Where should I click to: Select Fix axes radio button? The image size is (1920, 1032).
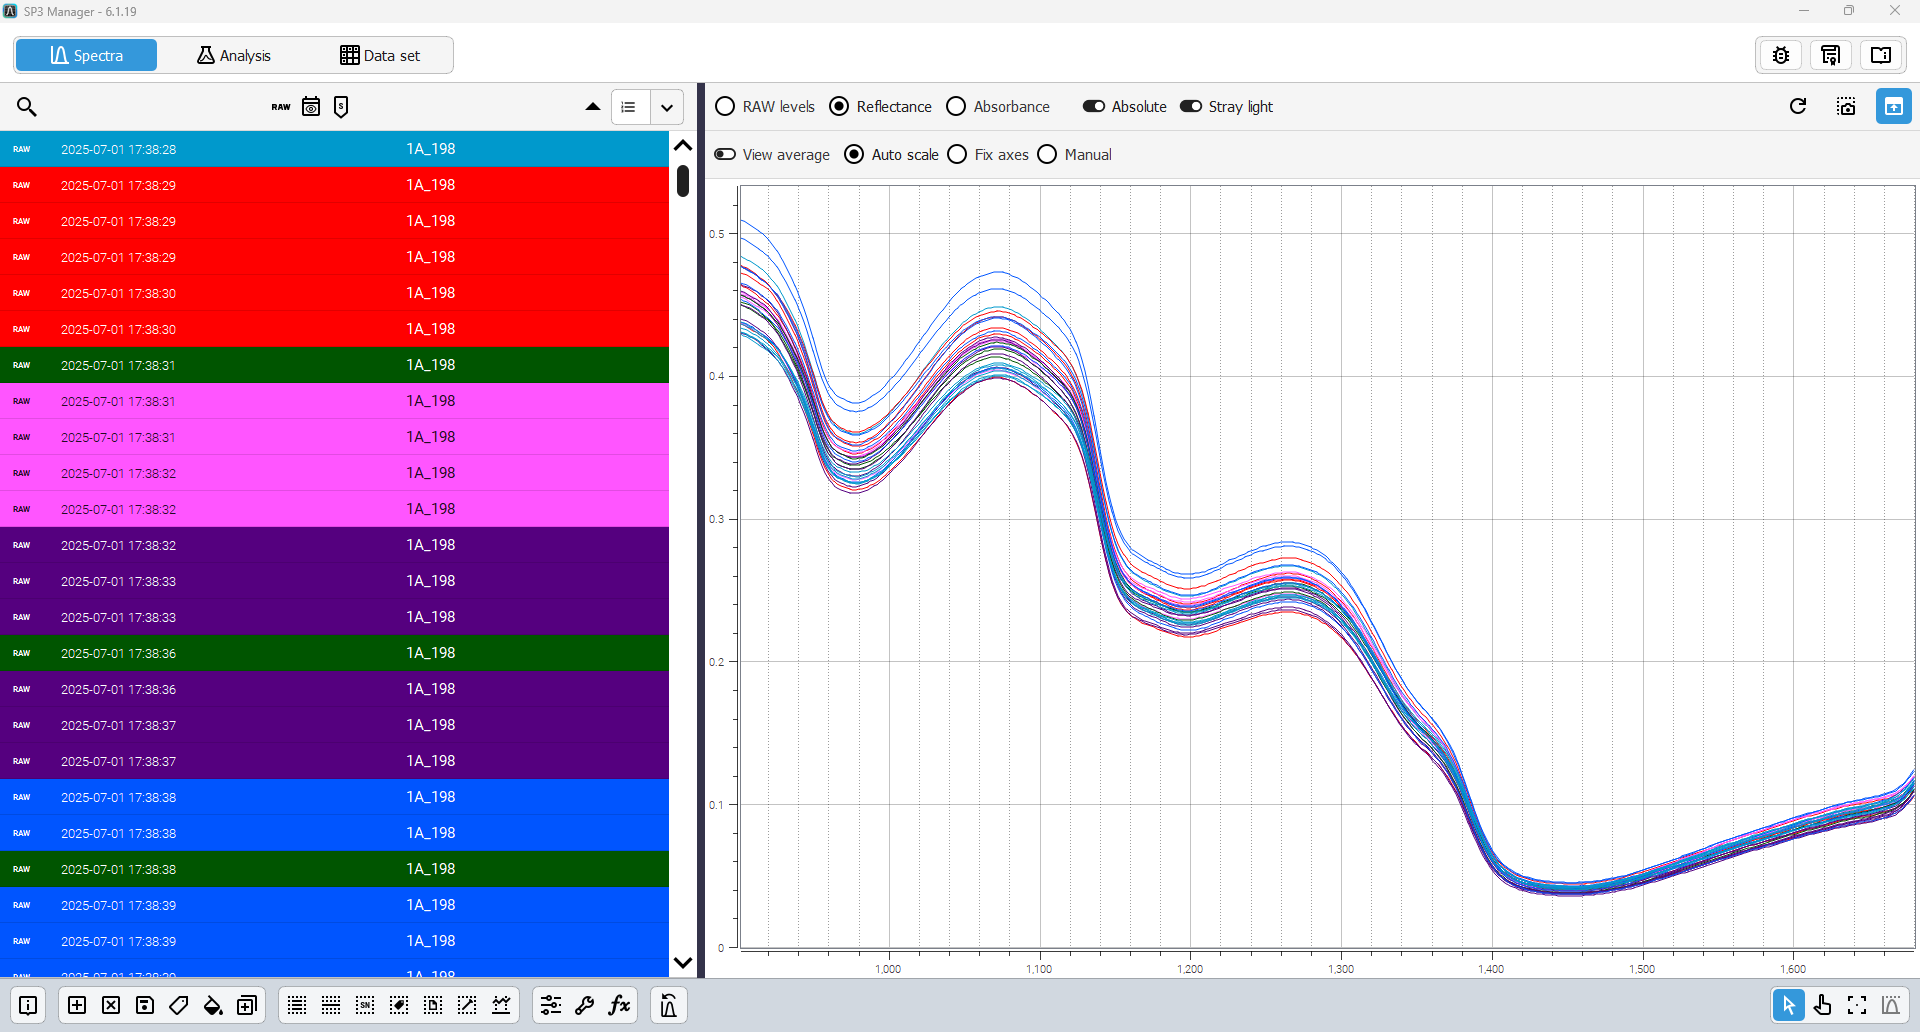pos(957,155)
